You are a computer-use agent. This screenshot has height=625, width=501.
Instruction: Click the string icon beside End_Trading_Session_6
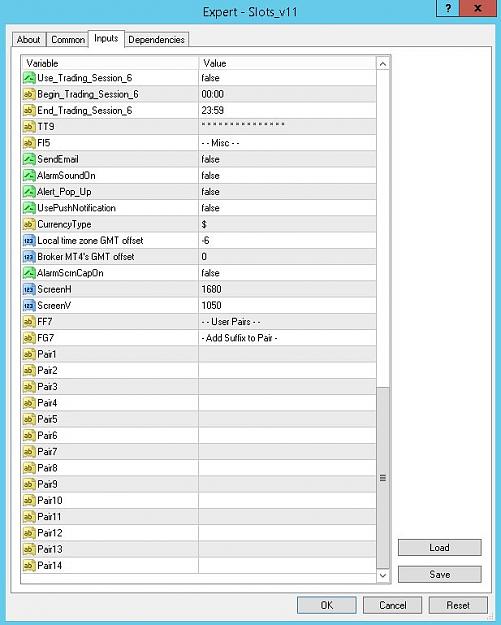(29, 110)
